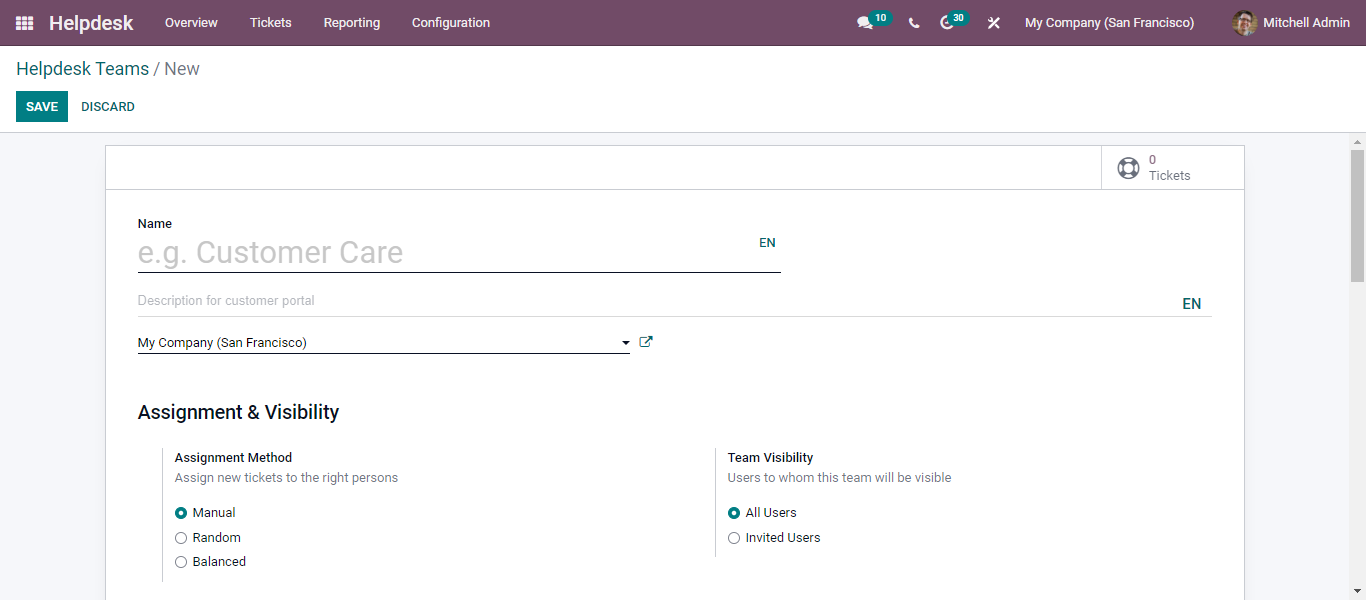Select Random assignment method
Image resolution: width=1366 pixels, height=600 pixels.
click(x=181, y=538)
